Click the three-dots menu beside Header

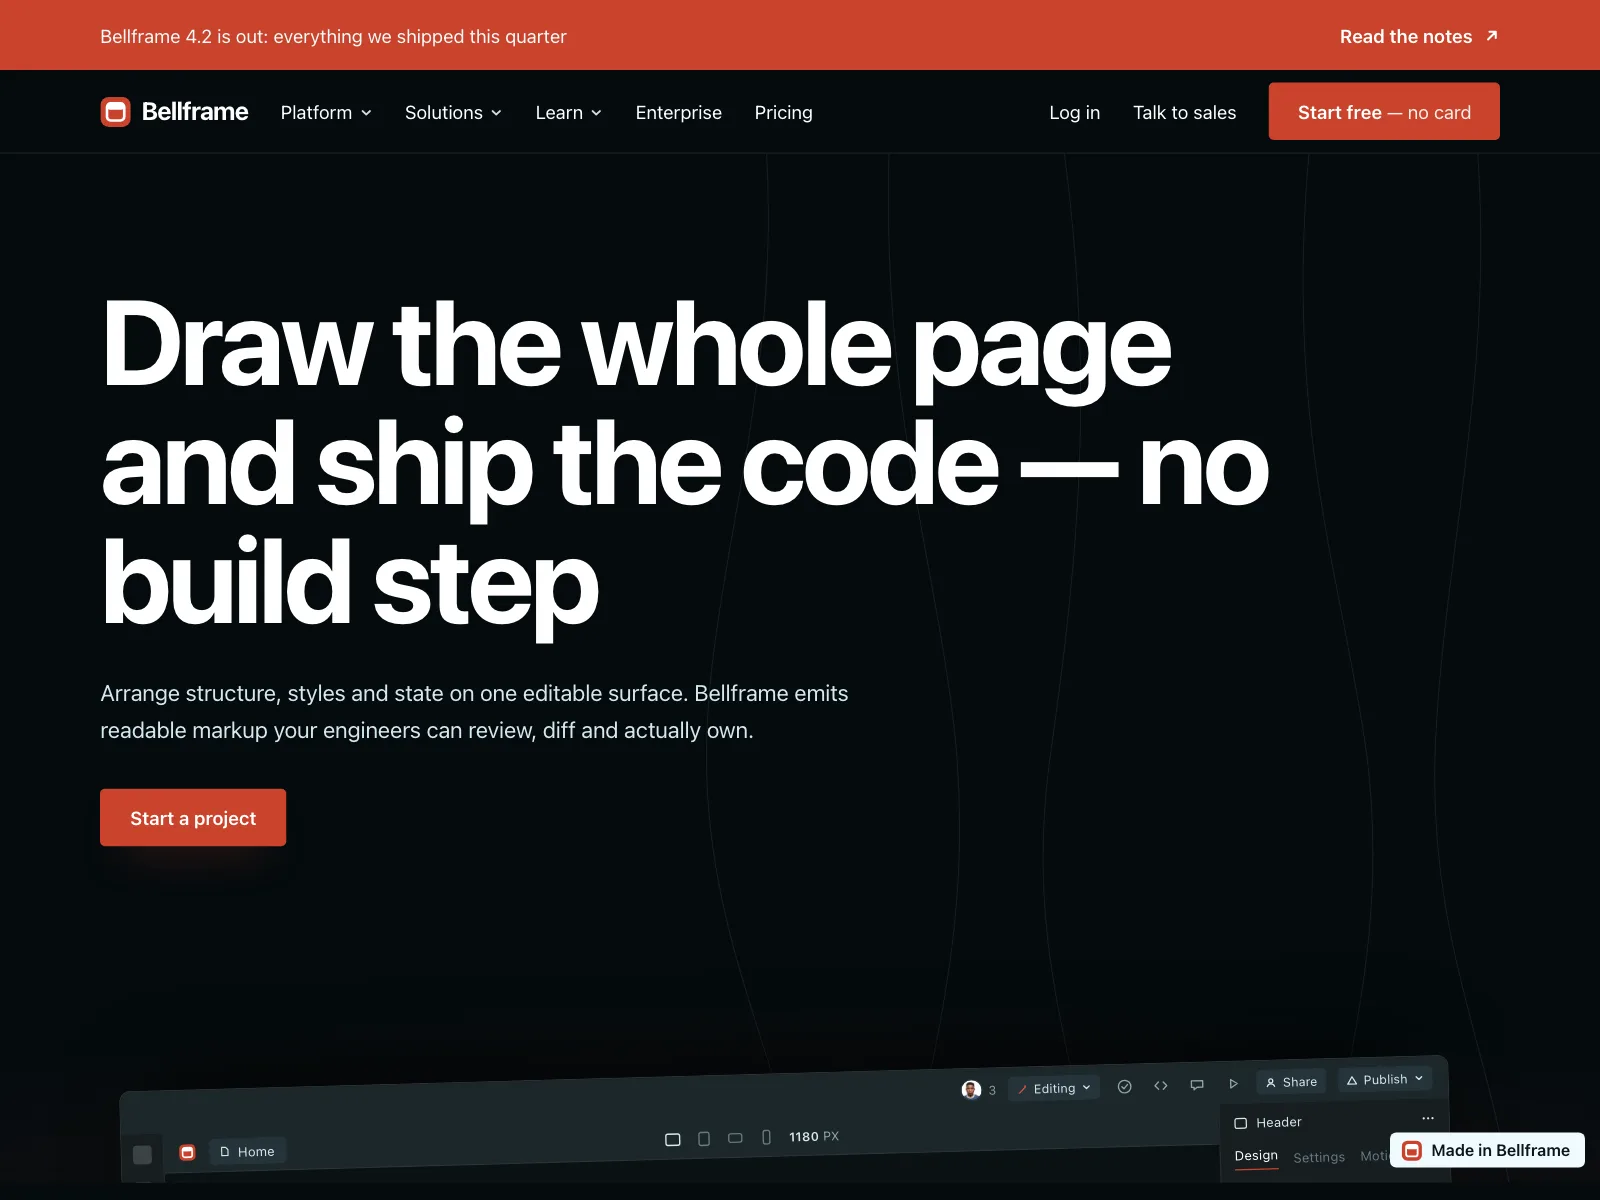pyautogui.click(x=1428, y=1118)
